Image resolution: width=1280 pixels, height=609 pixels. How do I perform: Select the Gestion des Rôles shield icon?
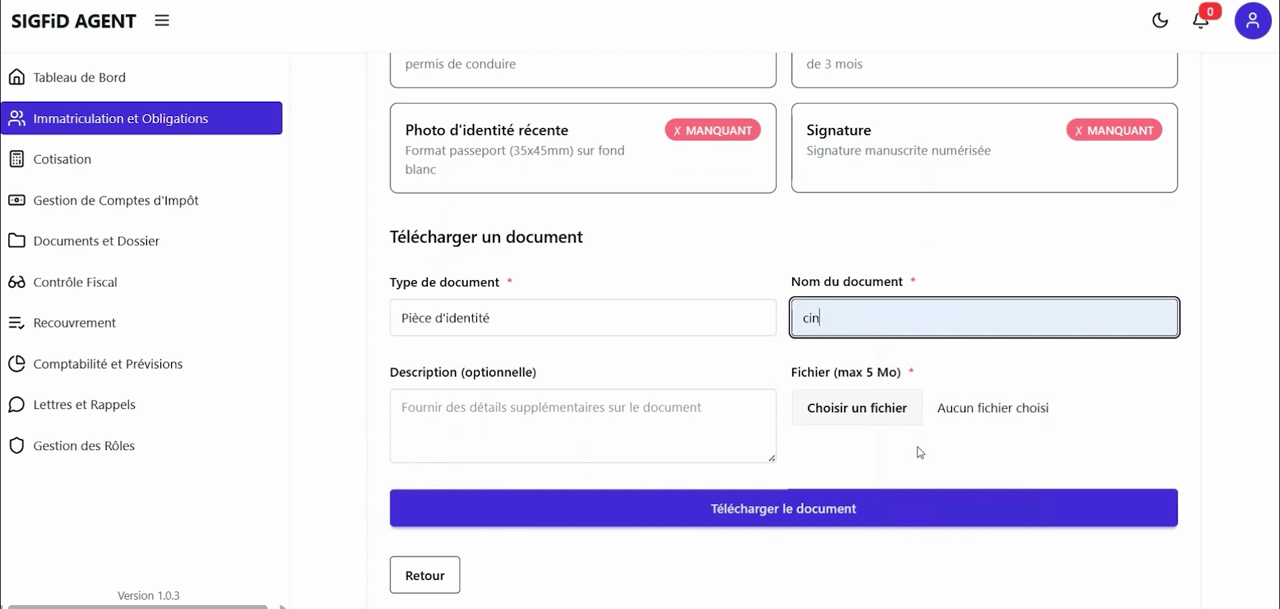[17, 445]
